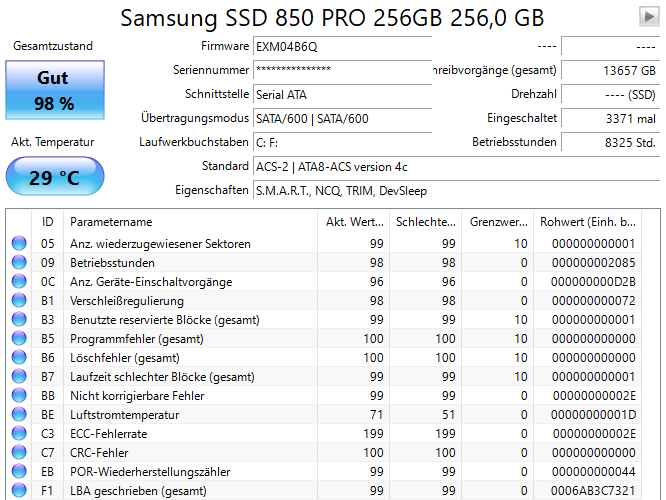Select the Laufzeit schlechter Blöcke (gesamt) name
Viewport: 666px width, 500px height.
pyautogui.click(x=162, y=377)
